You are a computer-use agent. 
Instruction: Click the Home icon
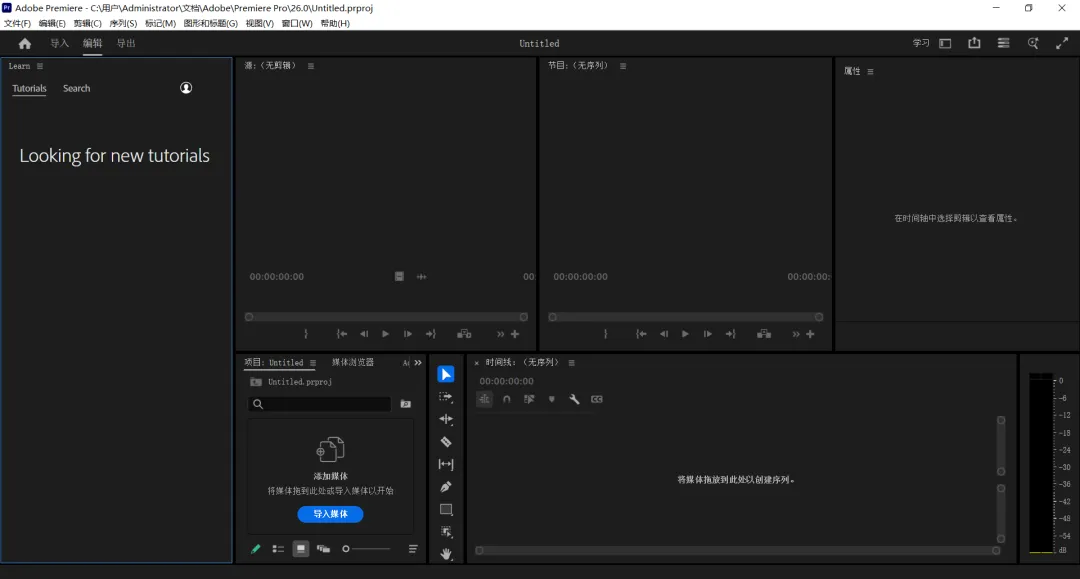25,43
